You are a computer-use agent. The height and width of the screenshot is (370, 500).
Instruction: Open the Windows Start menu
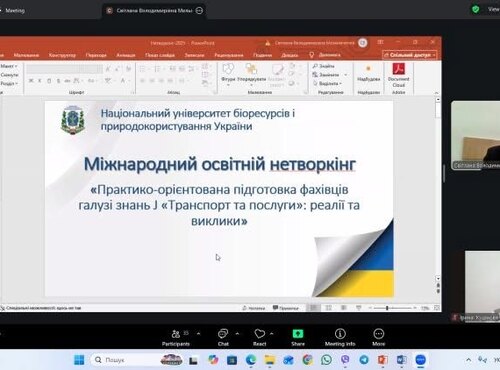(x=79, y=360)
